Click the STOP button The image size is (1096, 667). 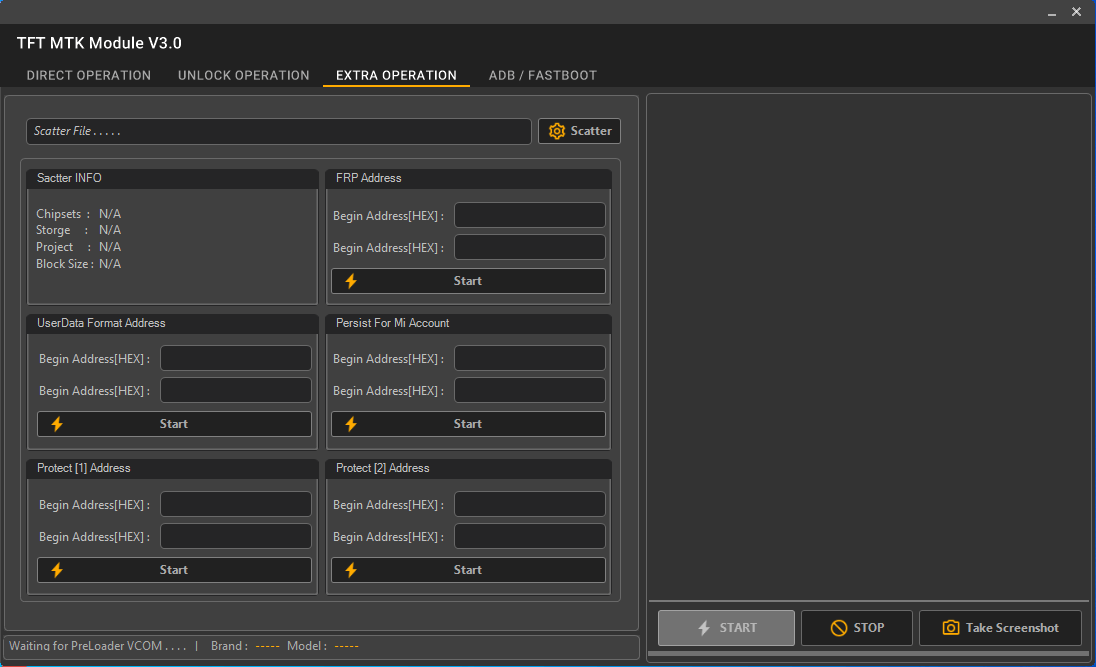pyautogui.click(x=857, y=627)
